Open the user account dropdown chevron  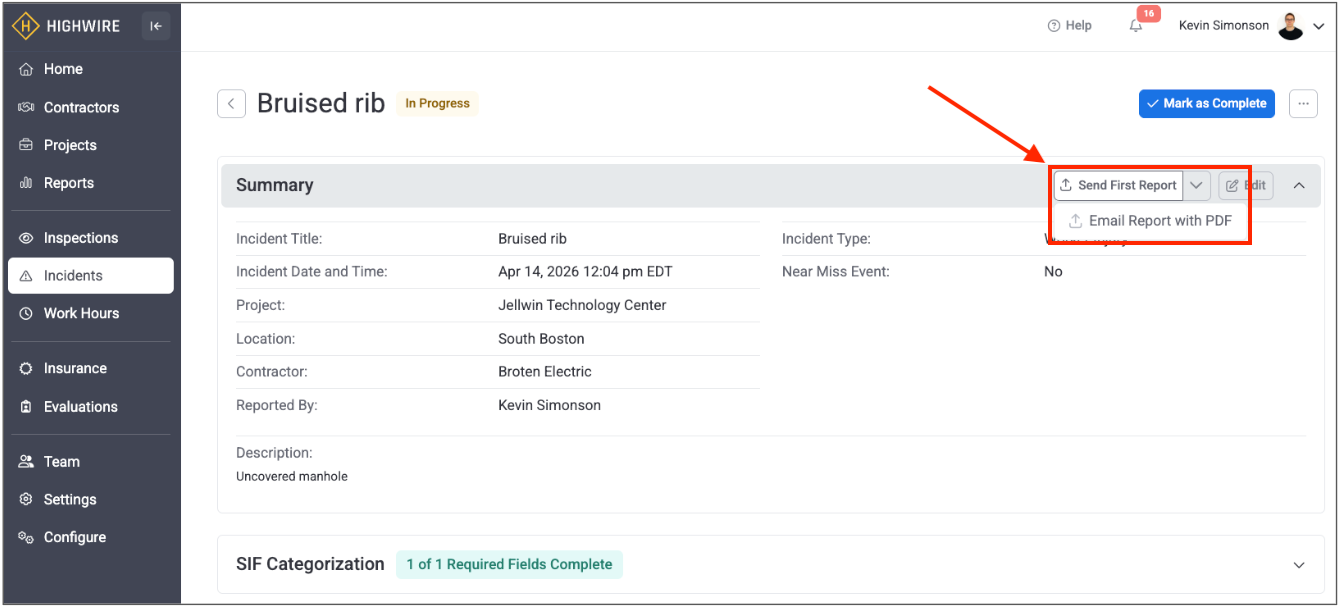pos(1319,27)
